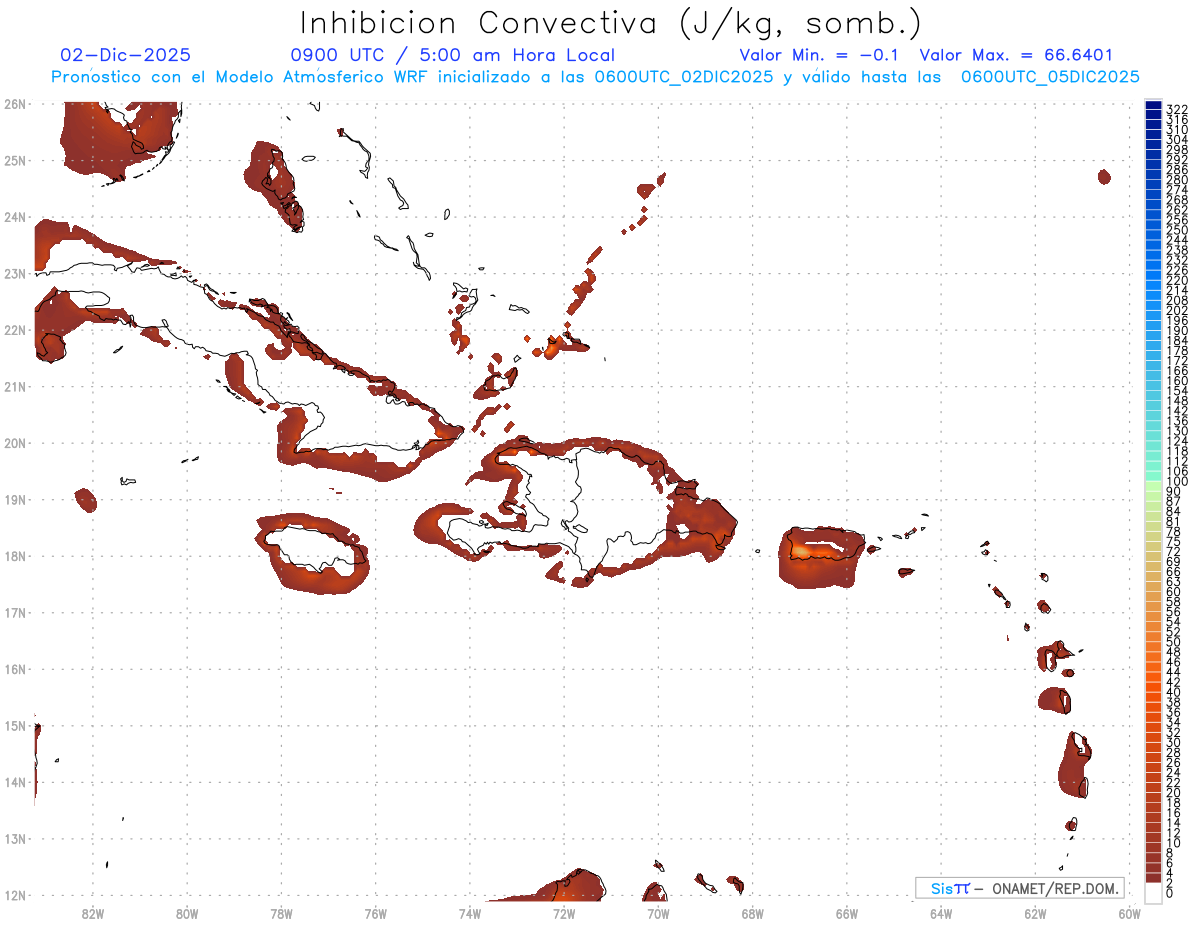Click the longitude label '66W'
The height and width of the screenshot is (927, 1200).
click(847, 913)
